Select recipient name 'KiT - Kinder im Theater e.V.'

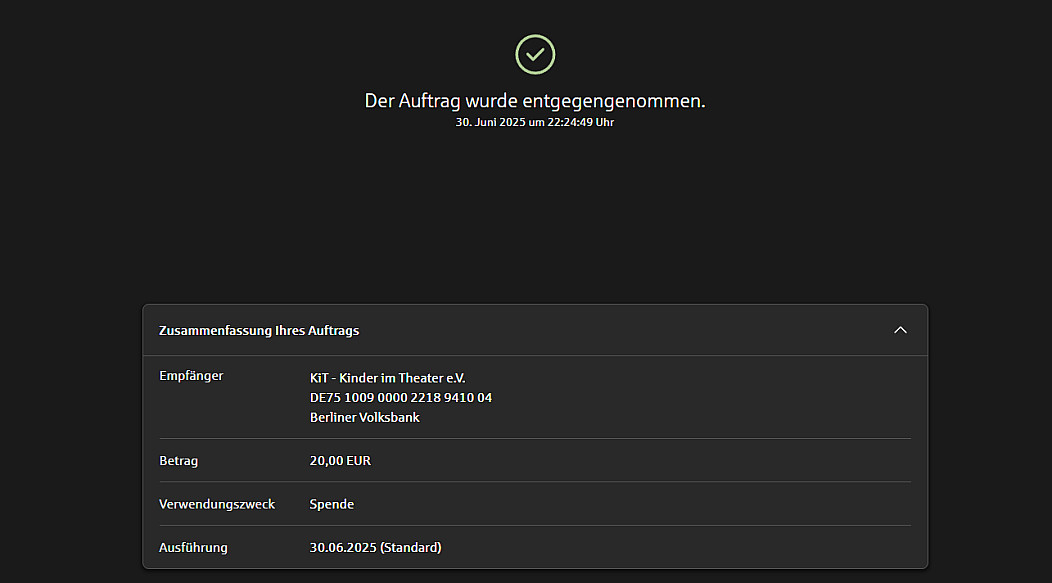388,378
